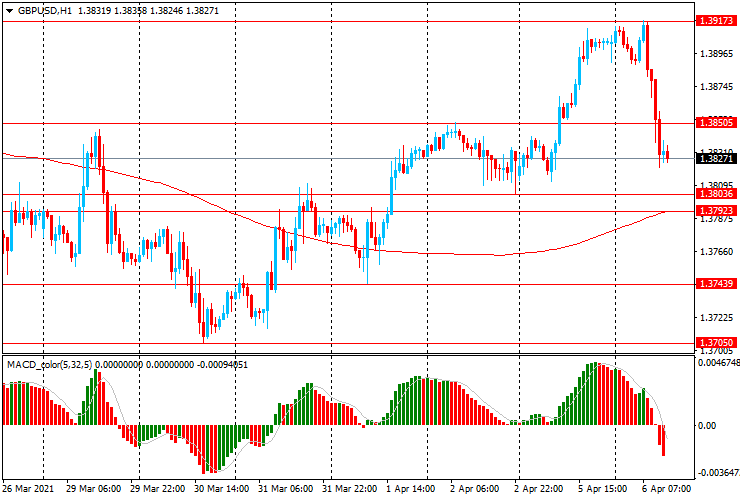Click the 29 Mar 06:00 time label
The width and height of the screenshot is (740, 500).
click(x=93, y=488)
